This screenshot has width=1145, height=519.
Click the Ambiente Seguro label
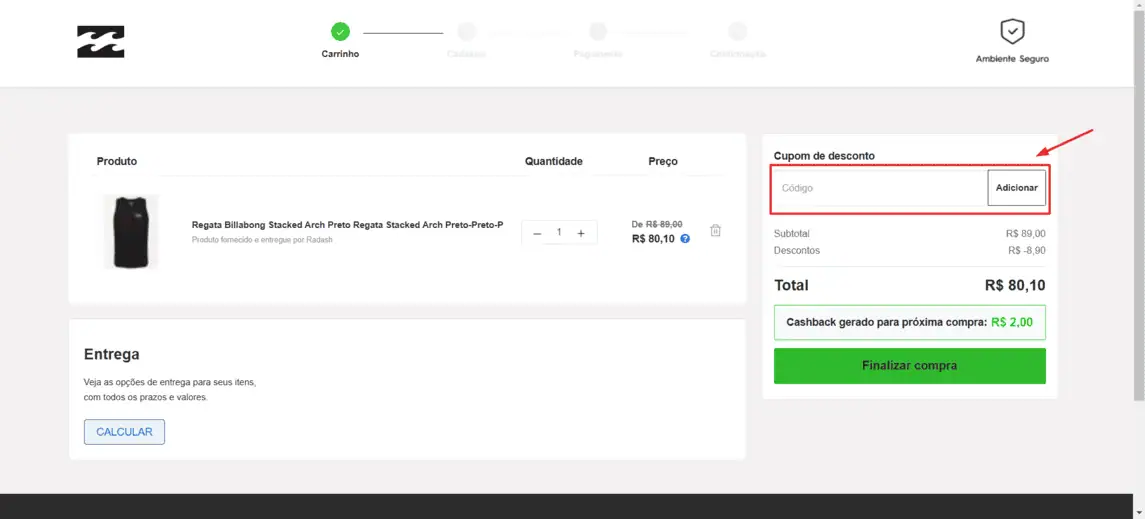tap(1012, 59)
